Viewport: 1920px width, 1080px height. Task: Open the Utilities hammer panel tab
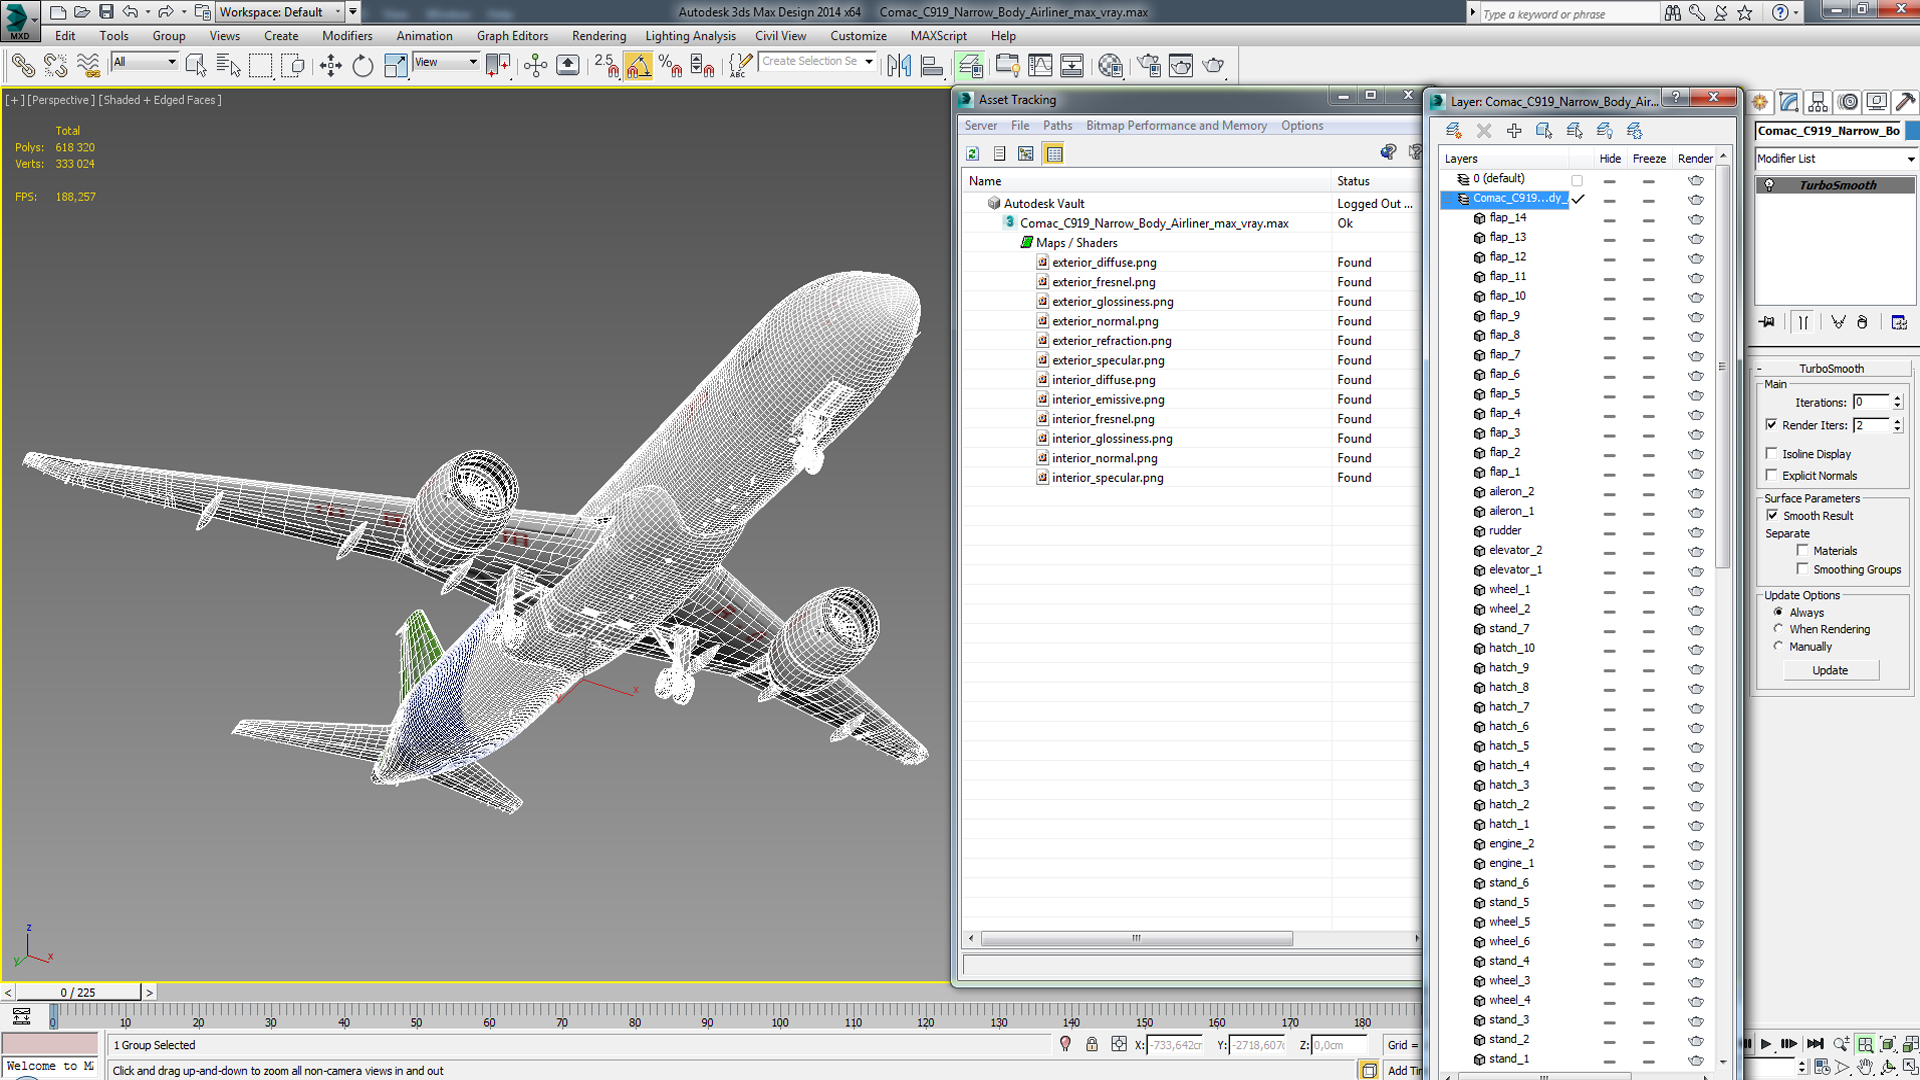coord(1906,102)
